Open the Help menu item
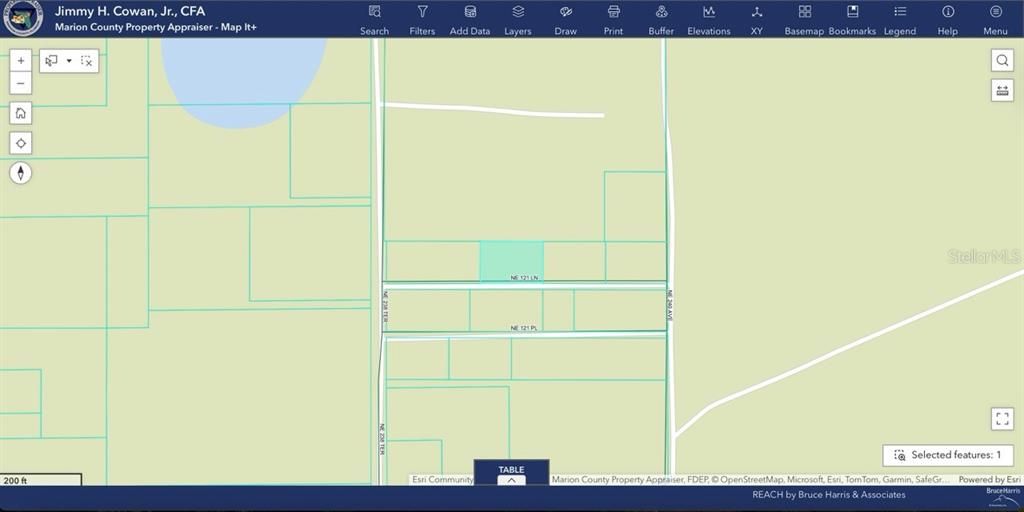This screenshot has width=1024, height=512. [x=947, y=19]
